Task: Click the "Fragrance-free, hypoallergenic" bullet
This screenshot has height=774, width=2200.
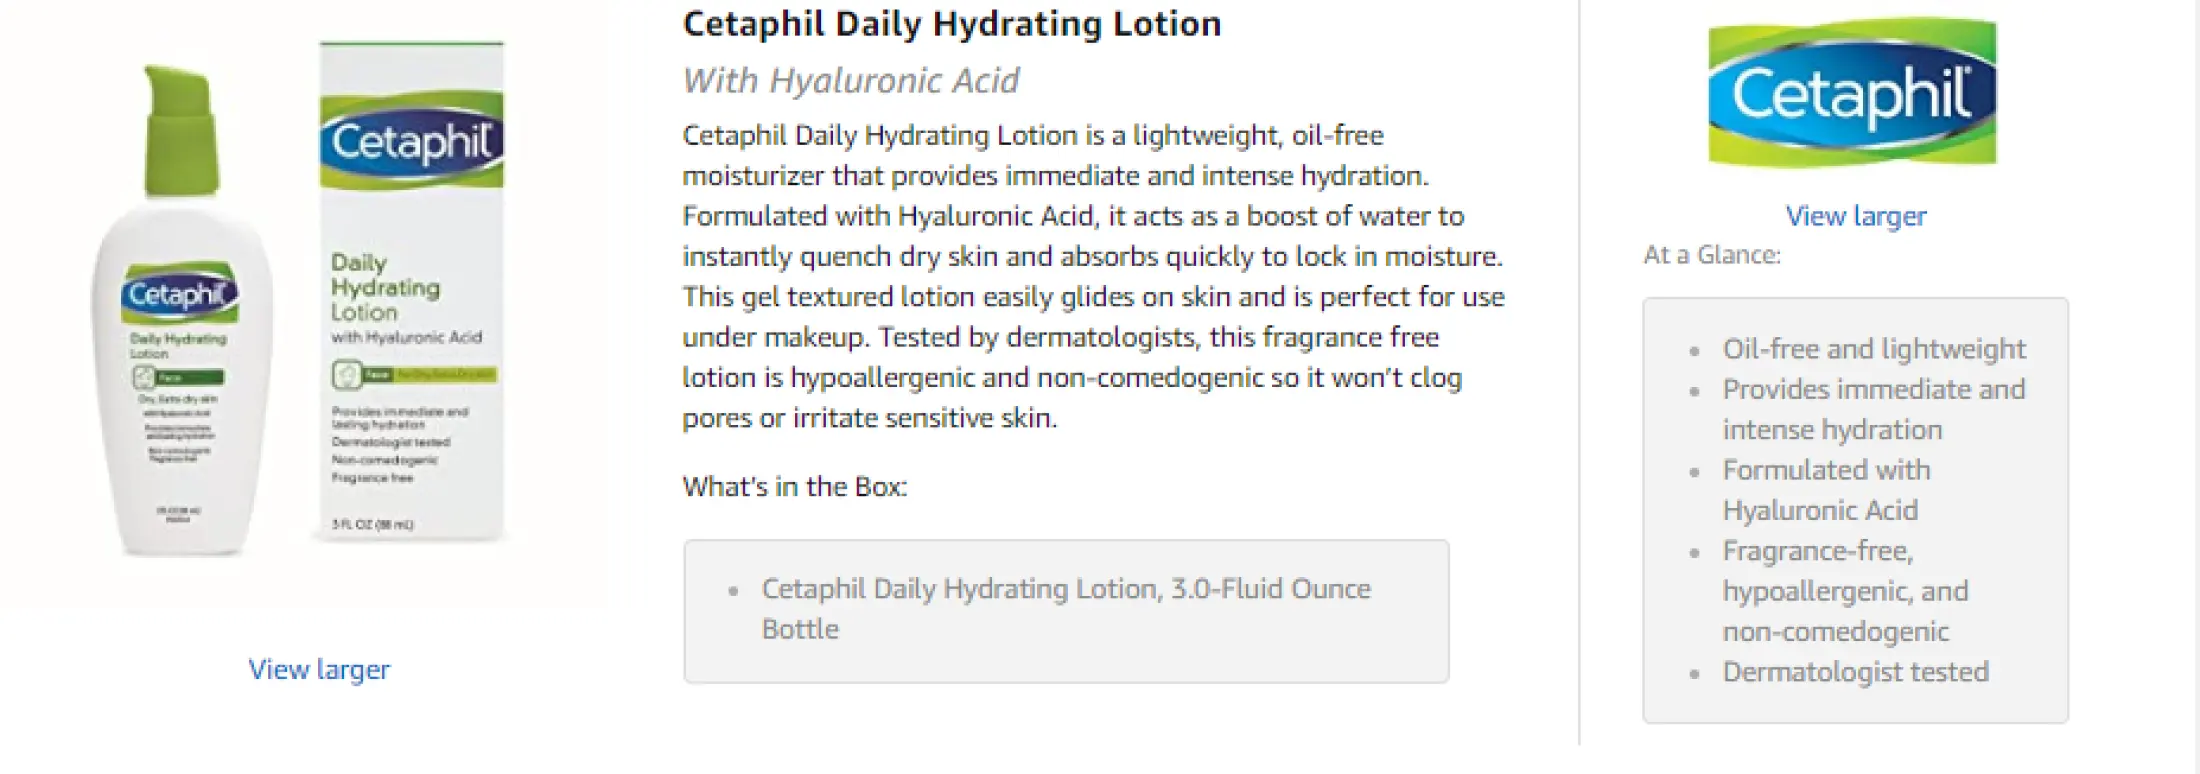Action: click(x=1844, y=591)
